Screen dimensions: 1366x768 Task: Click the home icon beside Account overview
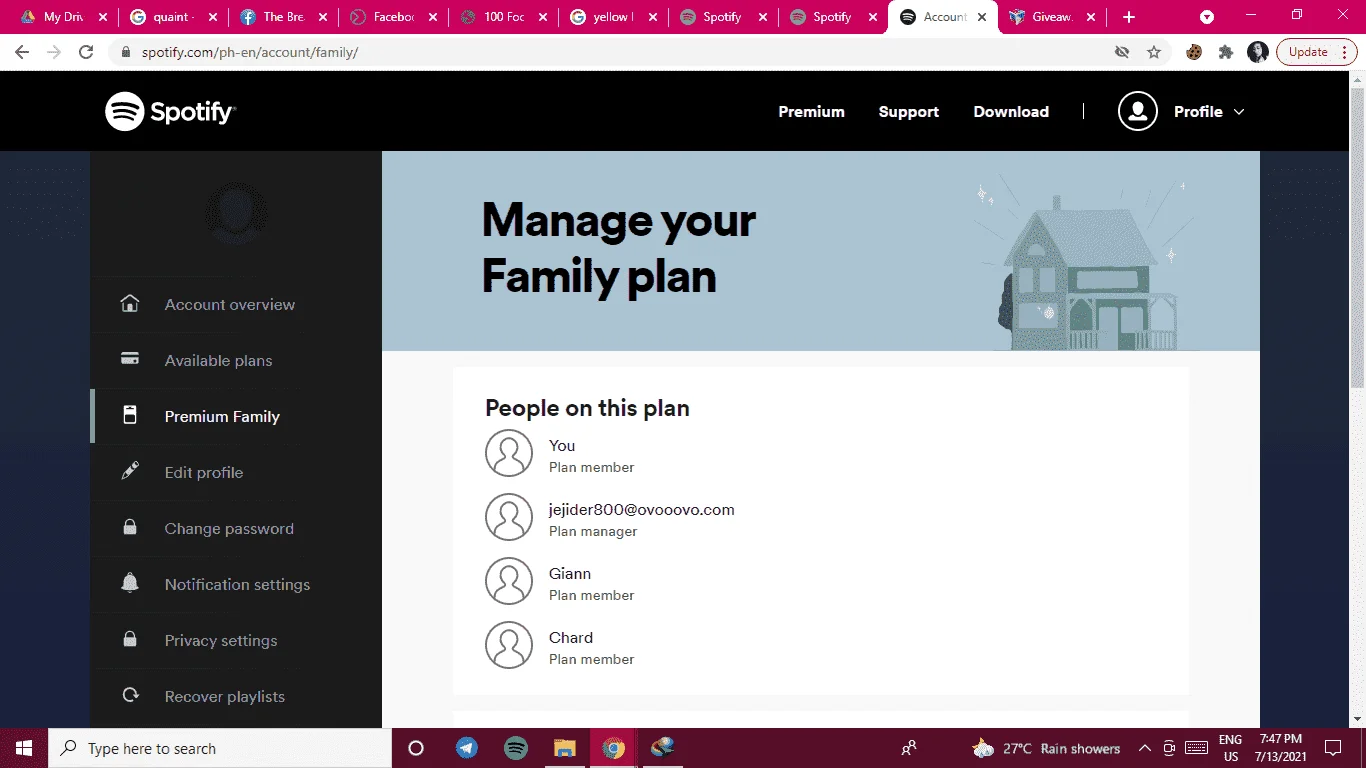(x=130, y=303)
